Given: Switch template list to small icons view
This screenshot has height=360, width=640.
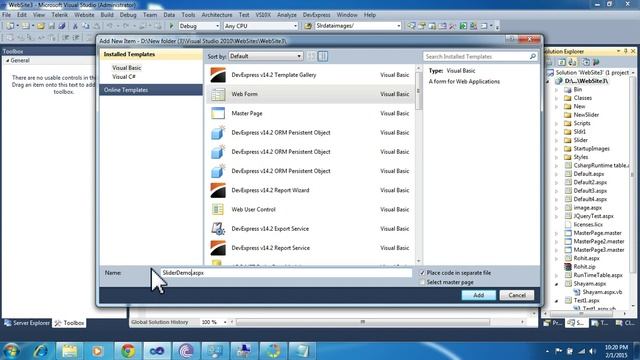Looking at the screenshot, I should [x=312, y=56].
